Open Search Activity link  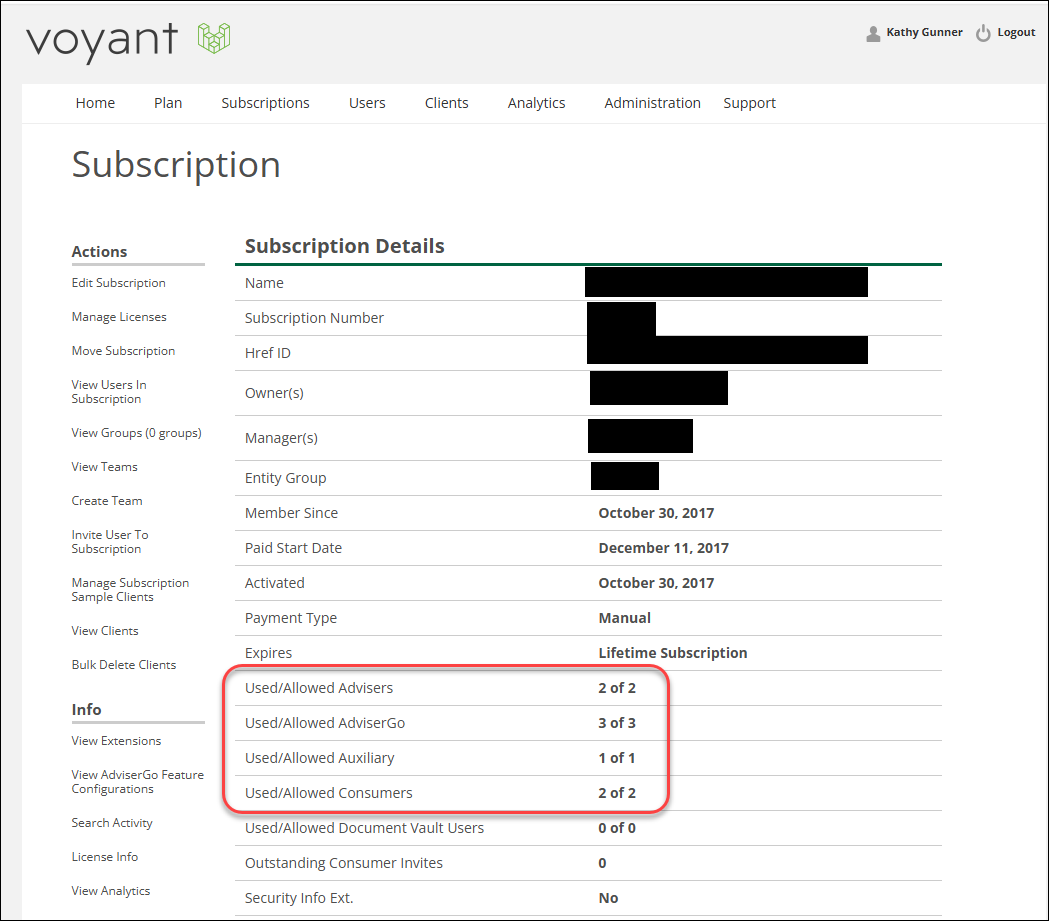tap(112, 823)
